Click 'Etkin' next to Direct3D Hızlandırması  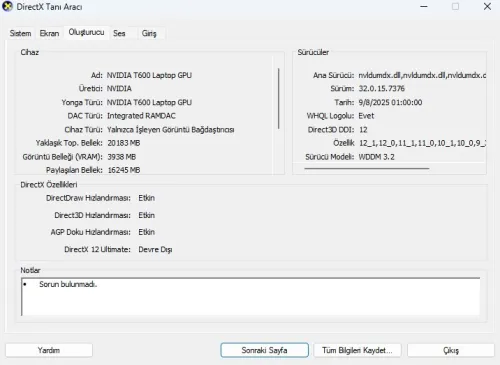click(x=147, y=215)
